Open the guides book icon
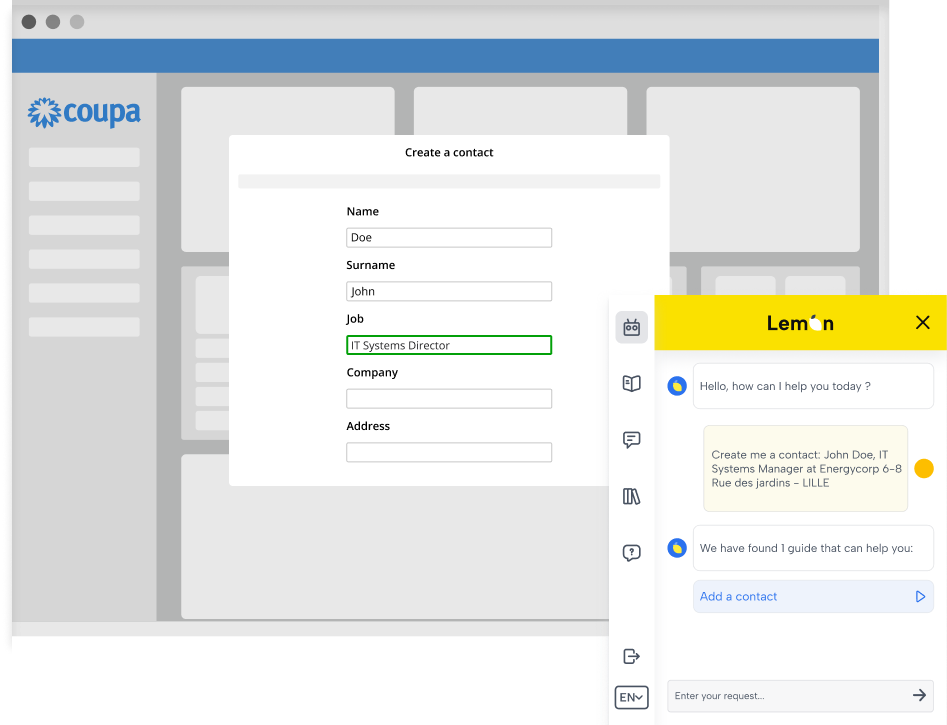947x725 pixels. click(x=631, y=383)
